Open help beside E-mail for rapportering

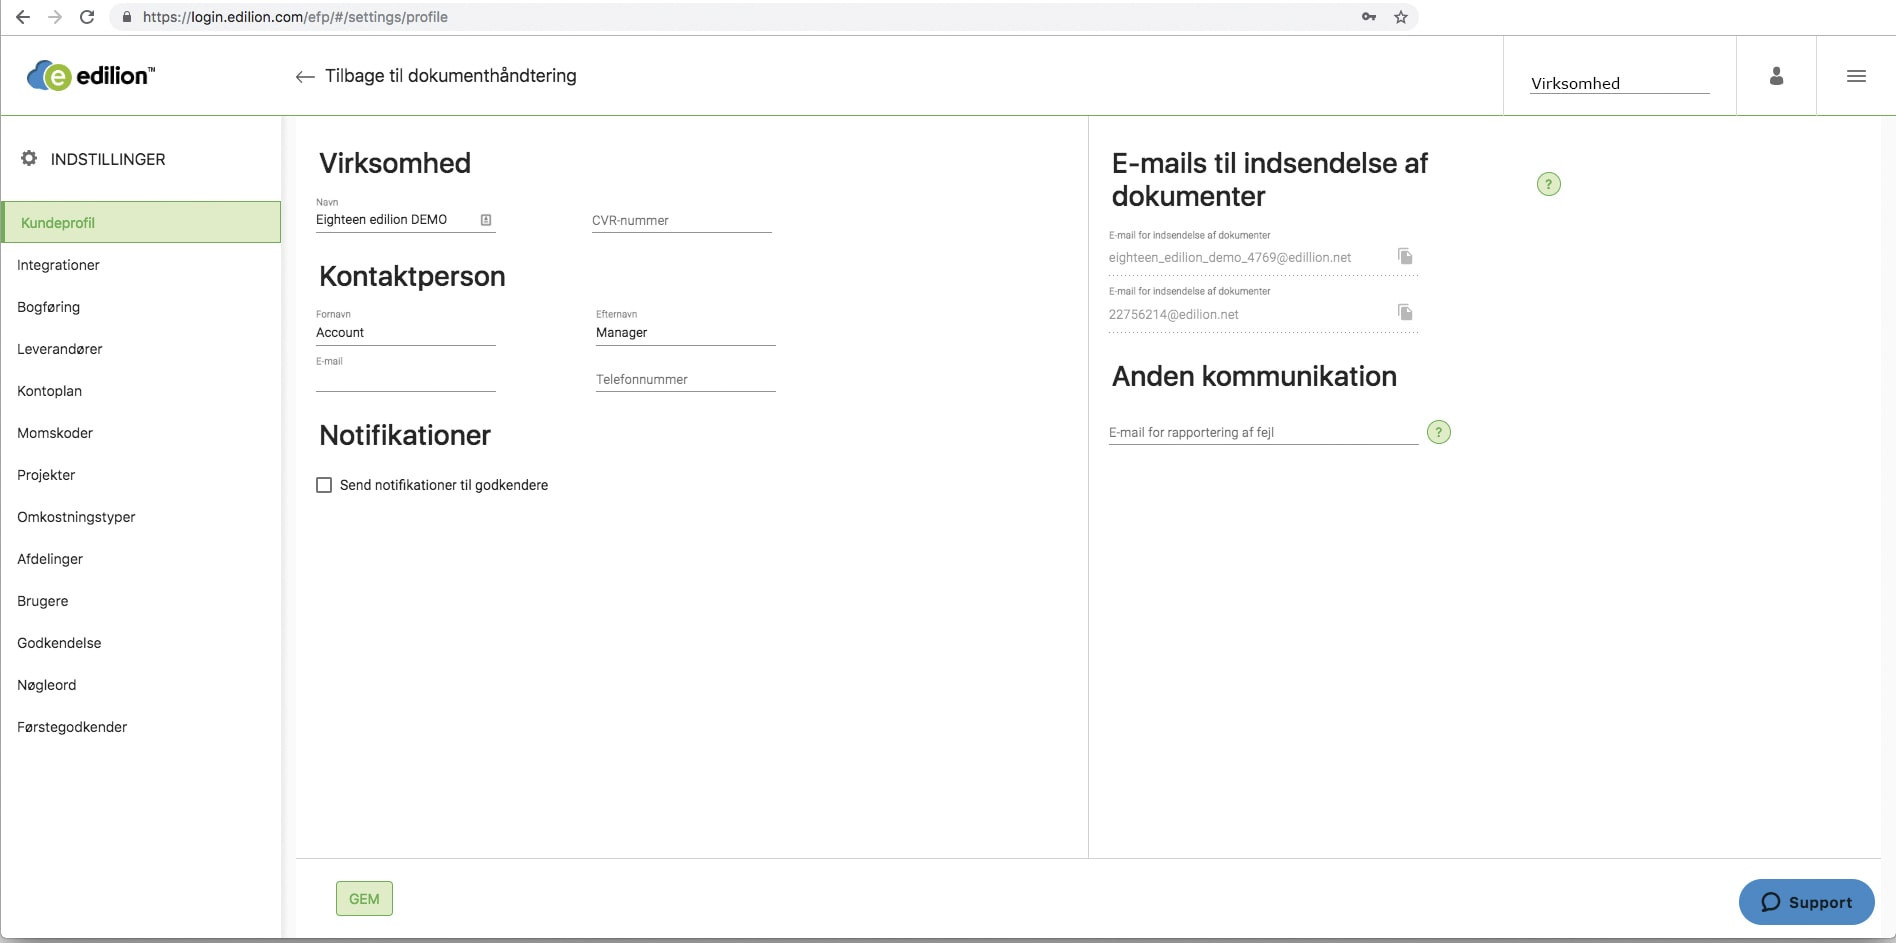1439,431
